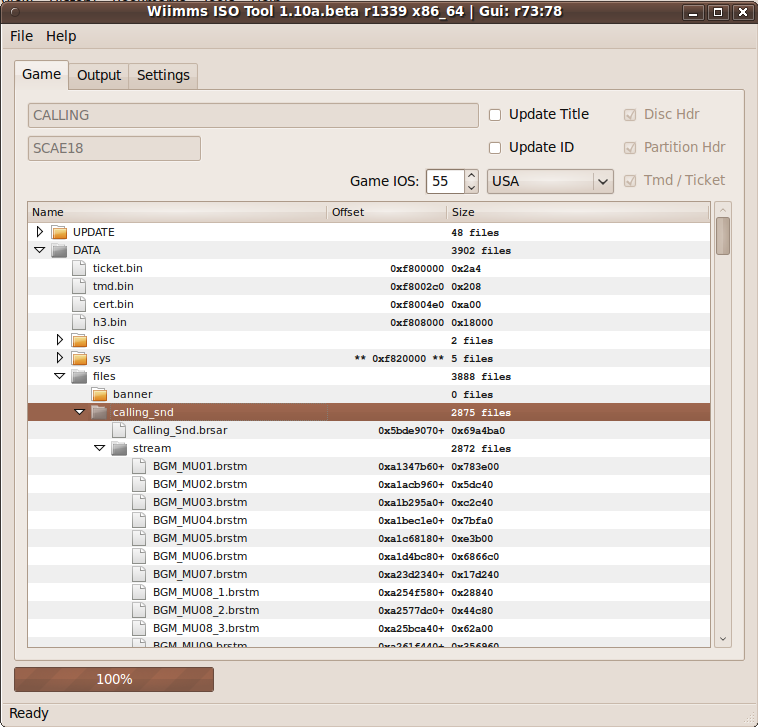The height and width of the screenshot is (727, 758).
Task: Click the ticket.bin file icon
Action: (79, 268)
